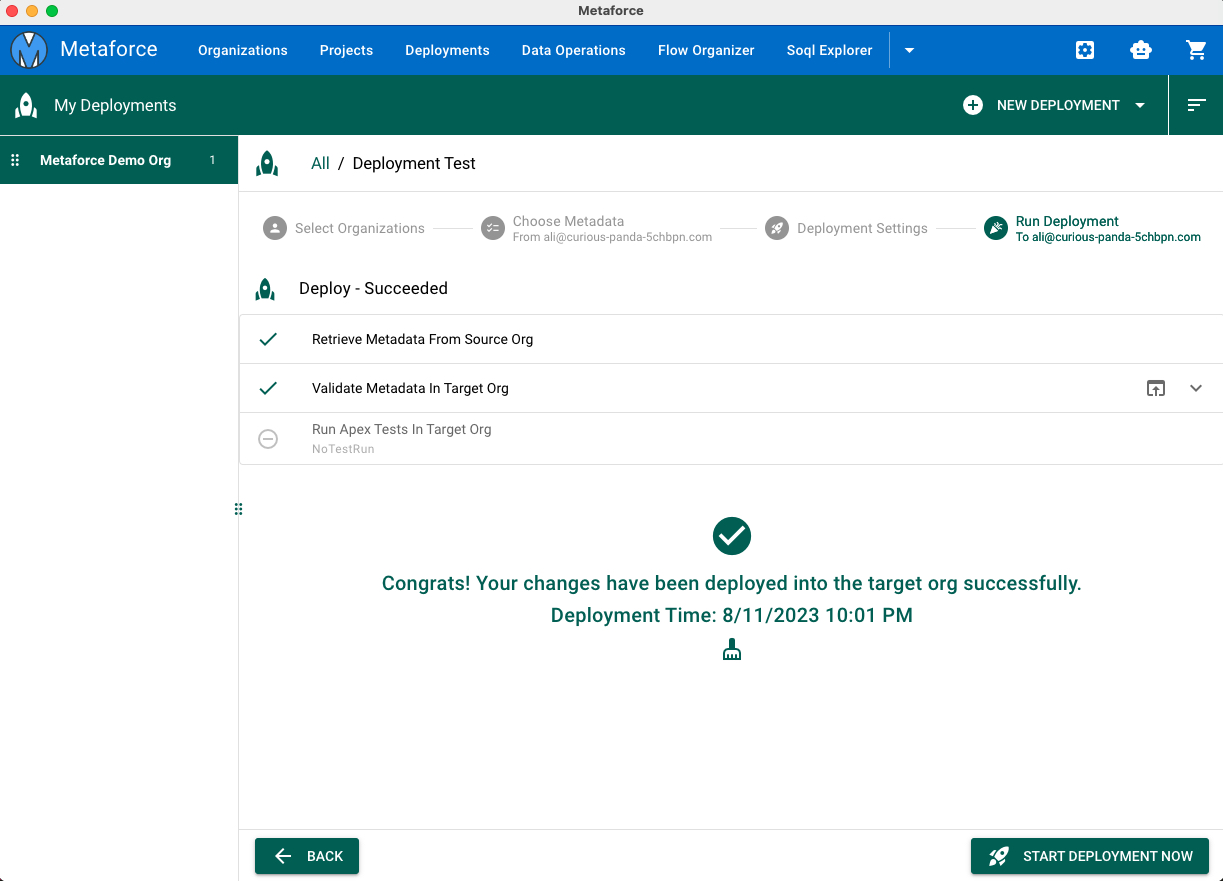Click the robot assistant icon

pyautogui.click(x=1141, y=50)
